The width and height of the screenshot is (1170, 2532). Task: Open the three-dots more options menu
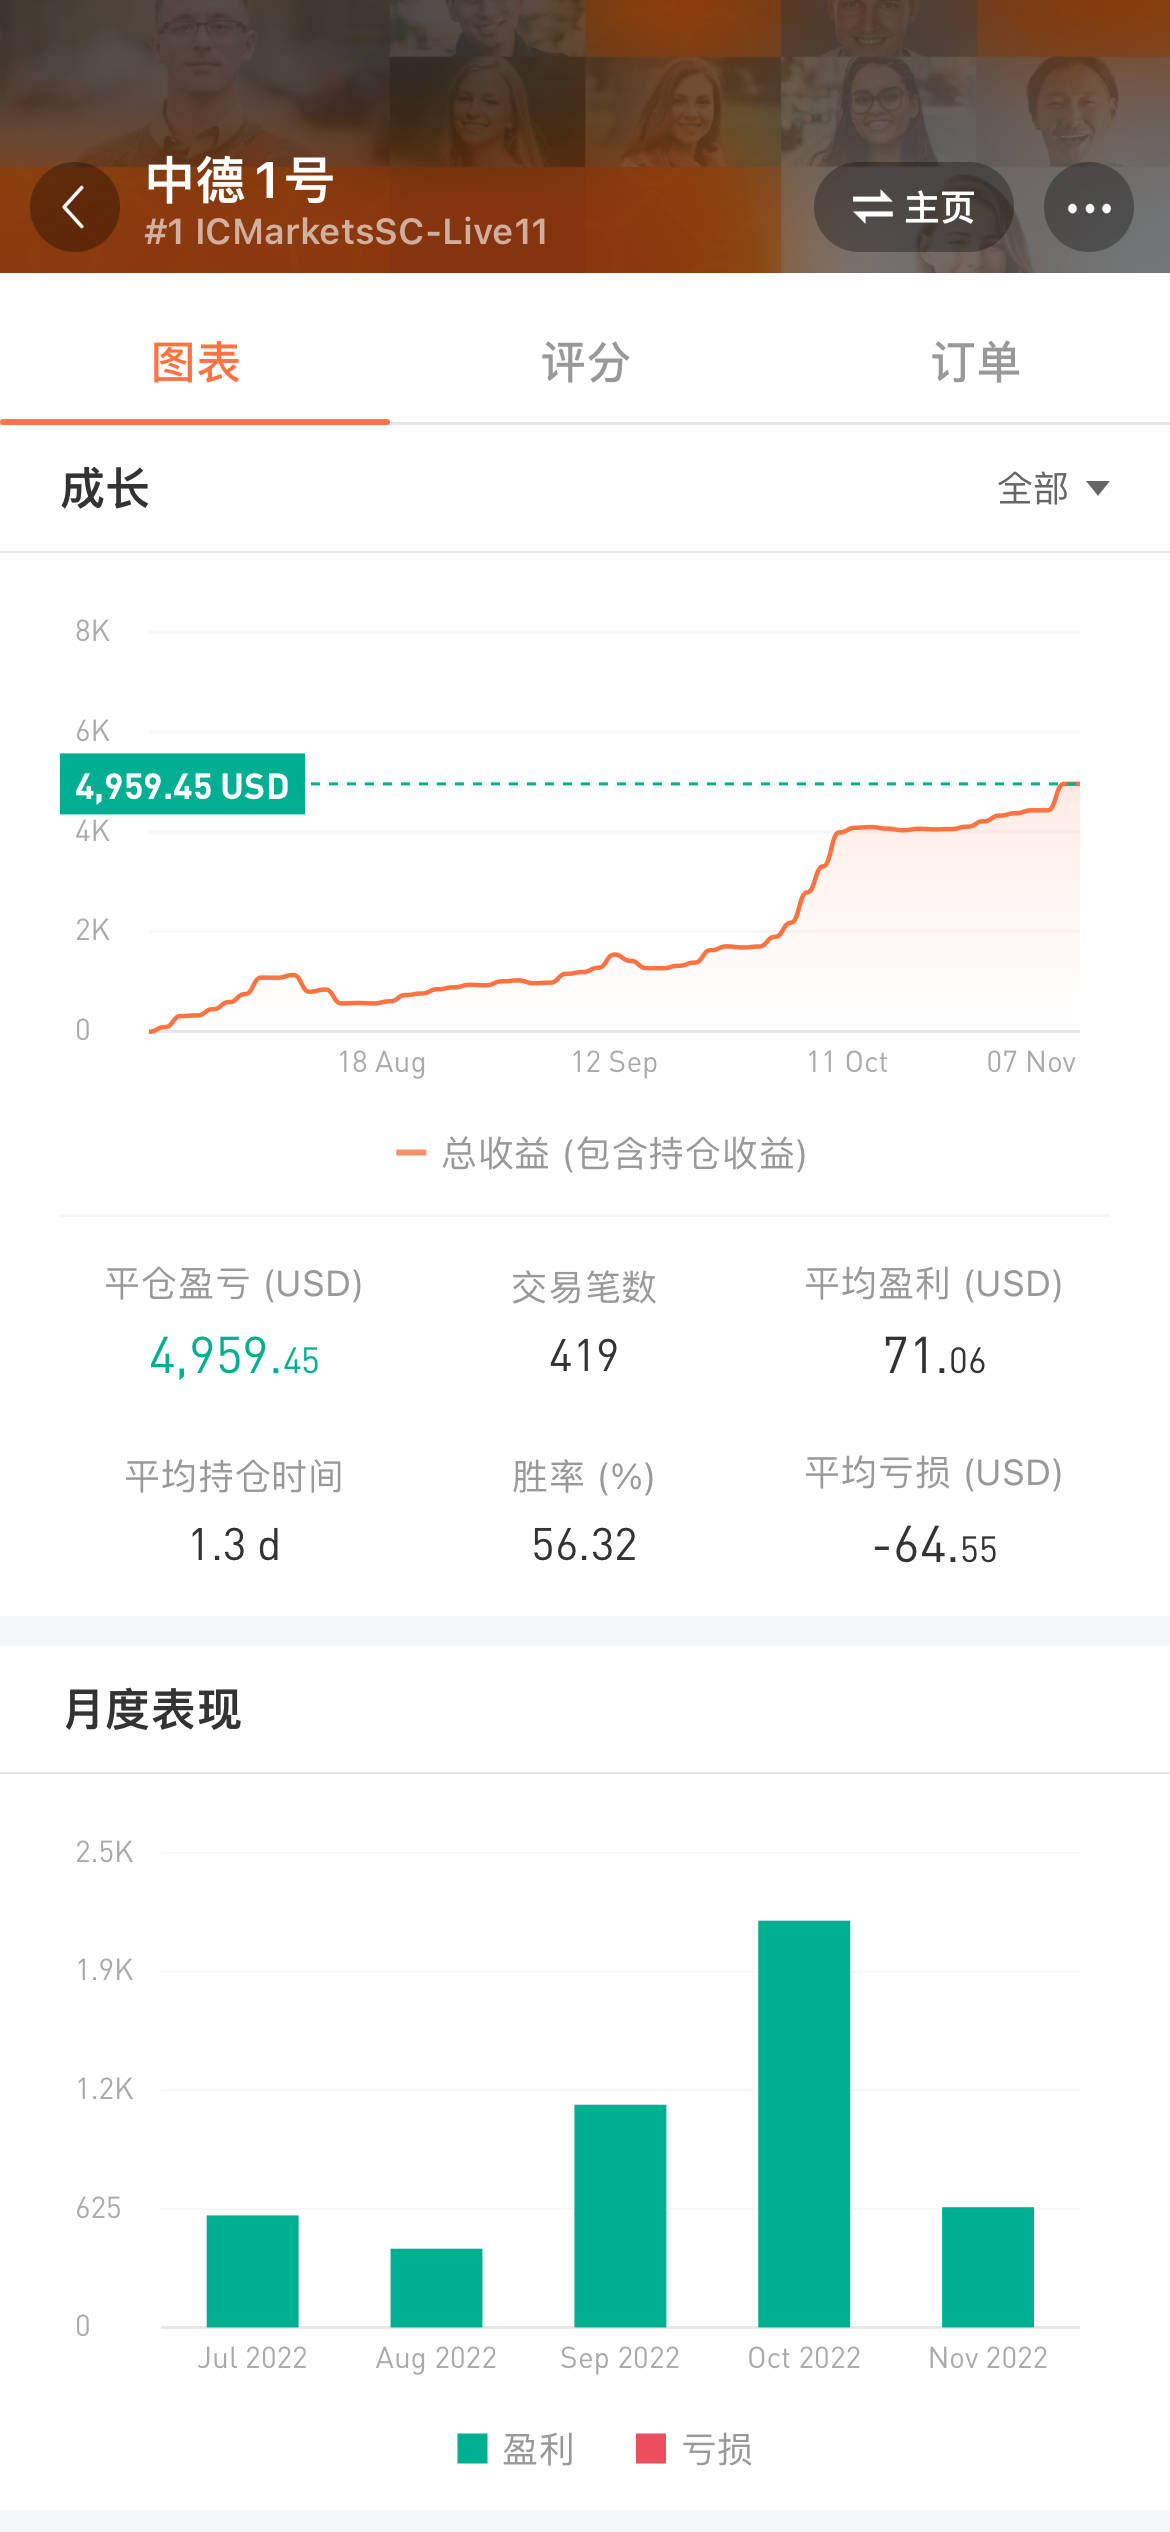[1088, 208]
